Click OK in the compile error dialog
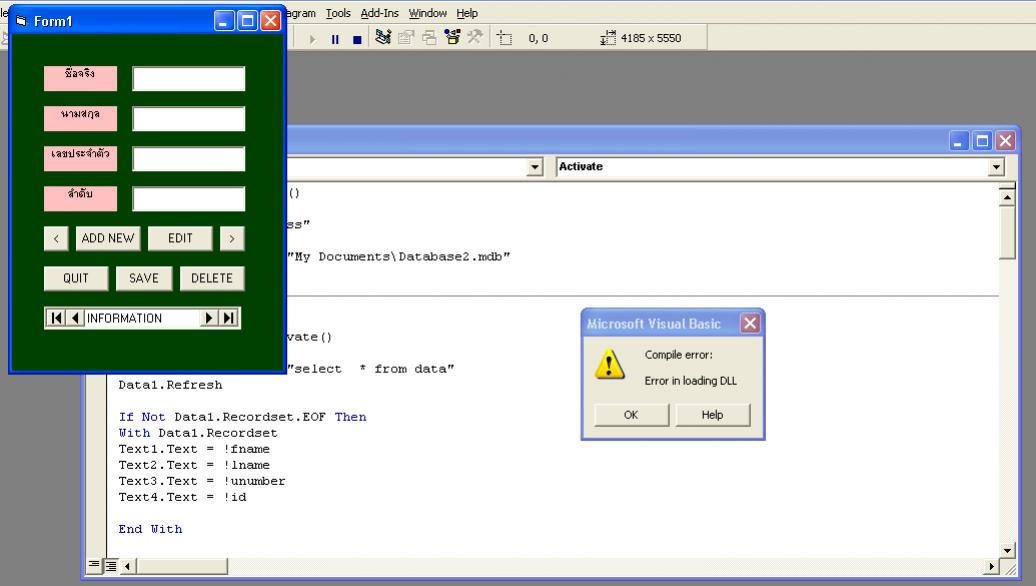This screenshot has width=1036, height=586. (631, 415)
